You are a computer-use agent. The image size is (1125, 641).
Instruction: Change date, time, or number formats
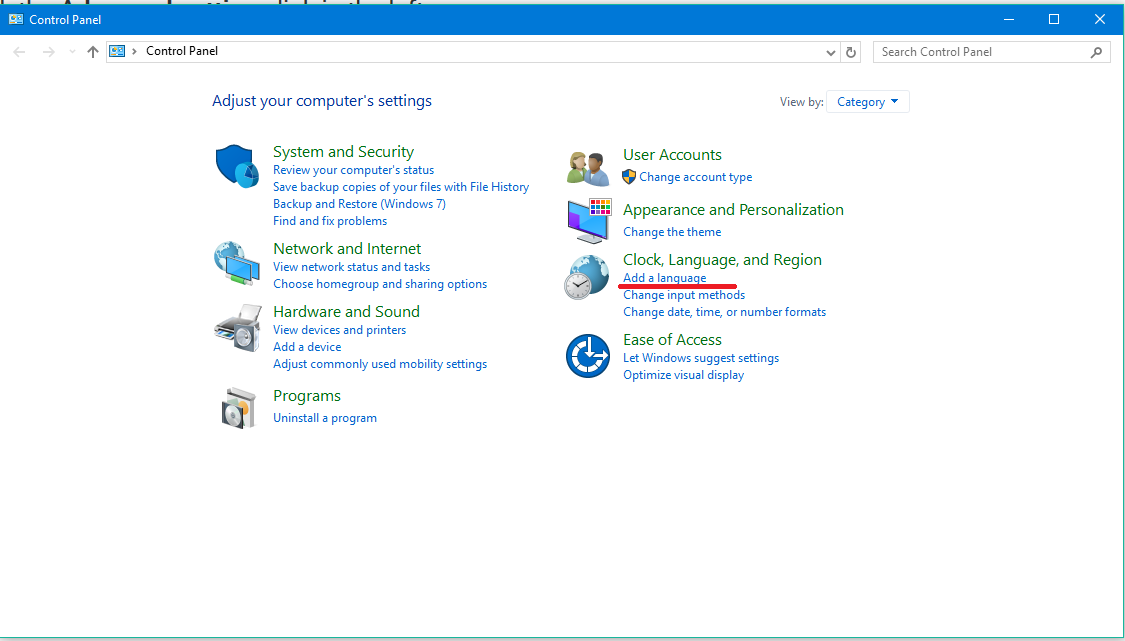point(724,312)
